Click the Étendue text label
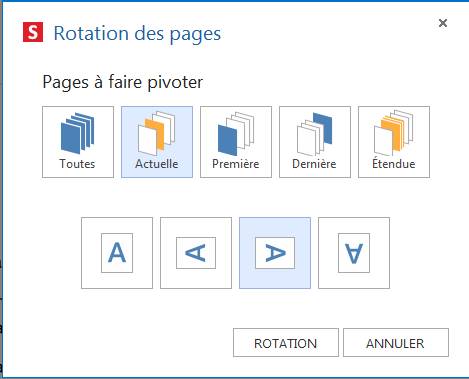Screen dimensions: 469x379 click(394, 163)
